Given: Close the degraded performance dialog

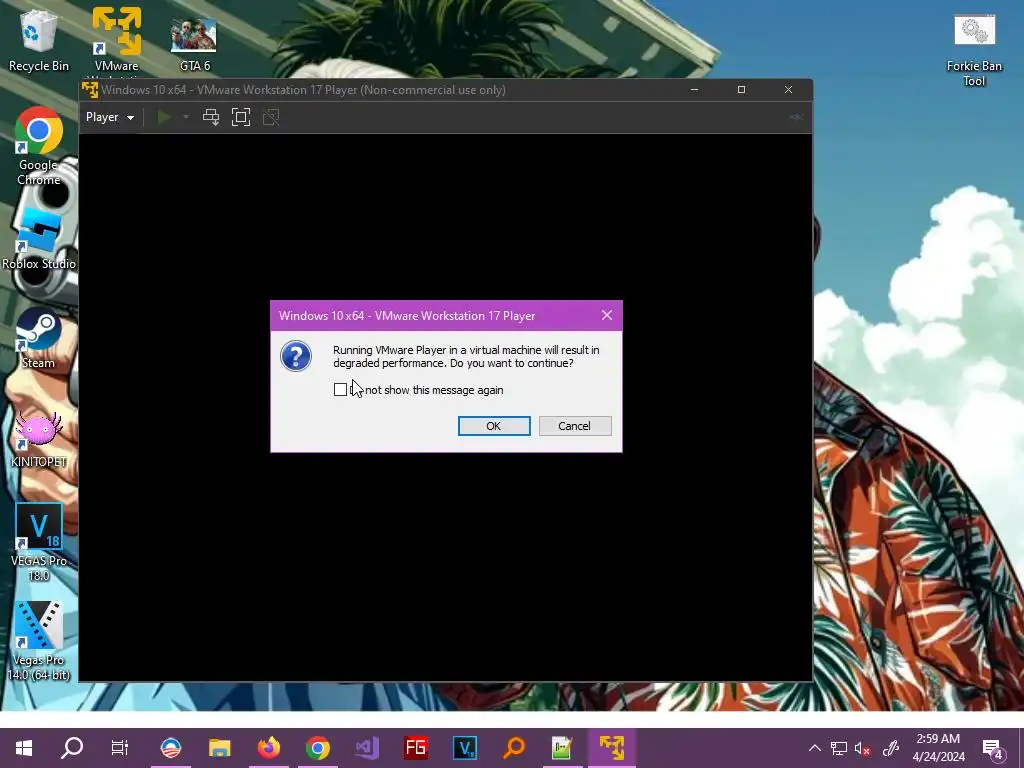Looking at the screenshot, I should coord(607,315).
